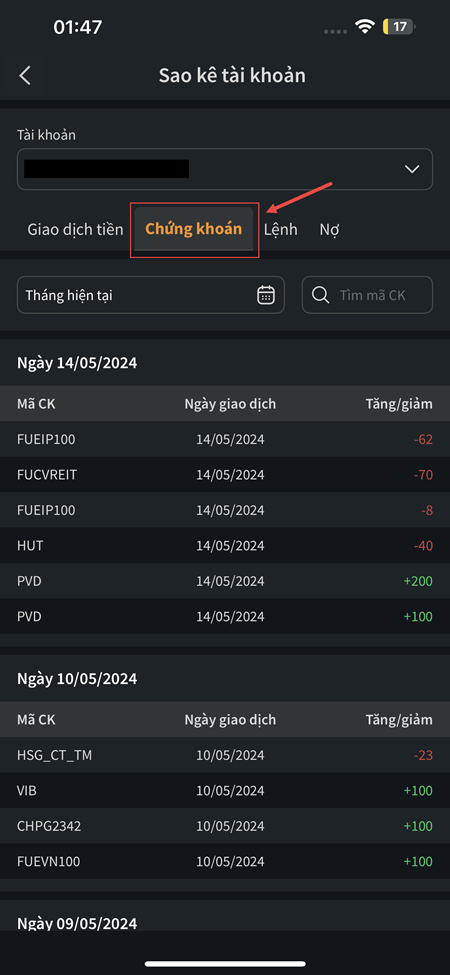
Task: Tap the Wi-Fi status icon
Action: click(x=364, y=26)
